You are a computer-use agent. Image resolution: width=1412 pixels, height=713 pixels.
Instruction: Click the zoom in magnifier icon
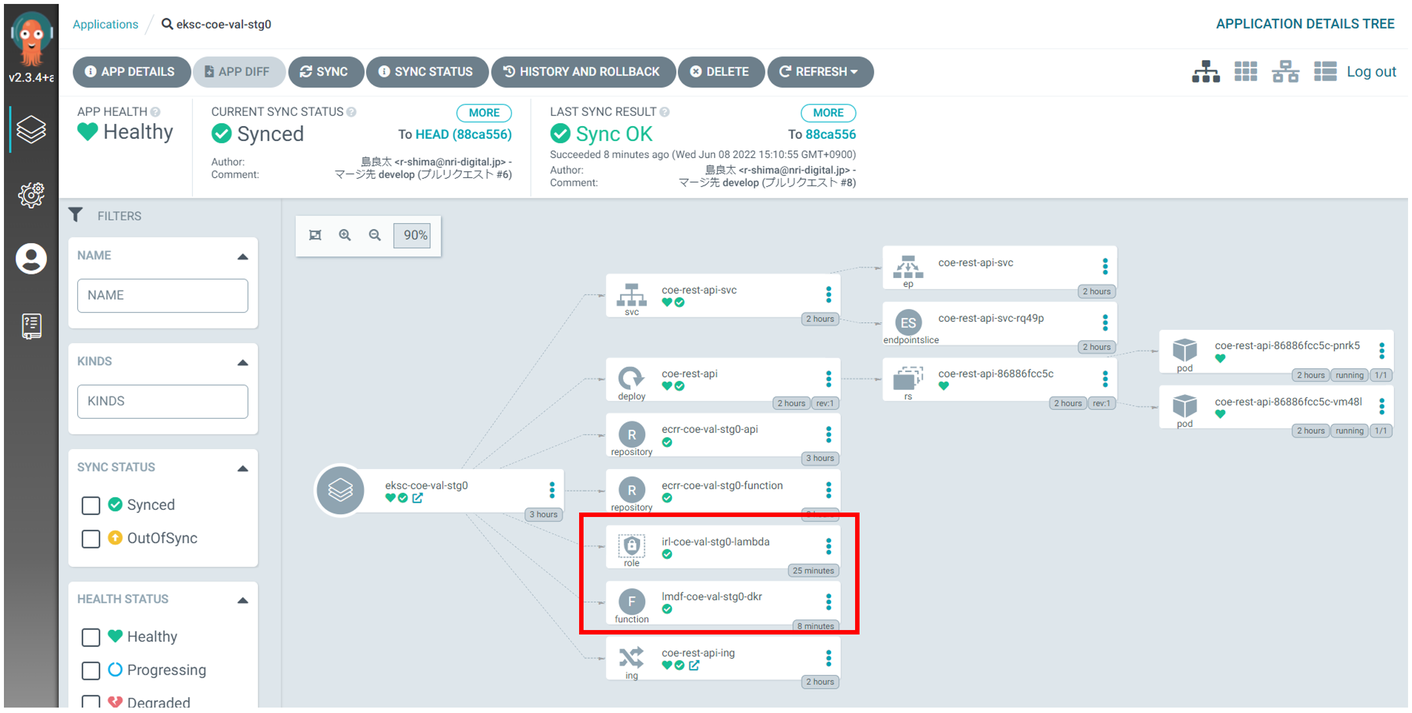tap(345, 236)
